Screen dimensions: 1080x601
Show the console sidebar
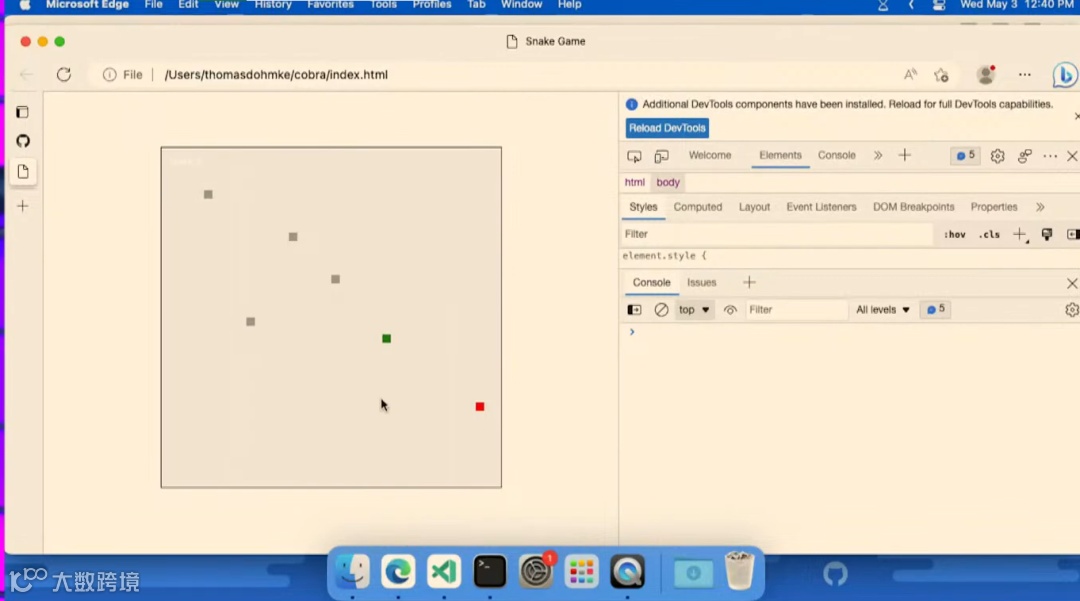[x=634, y=310]
